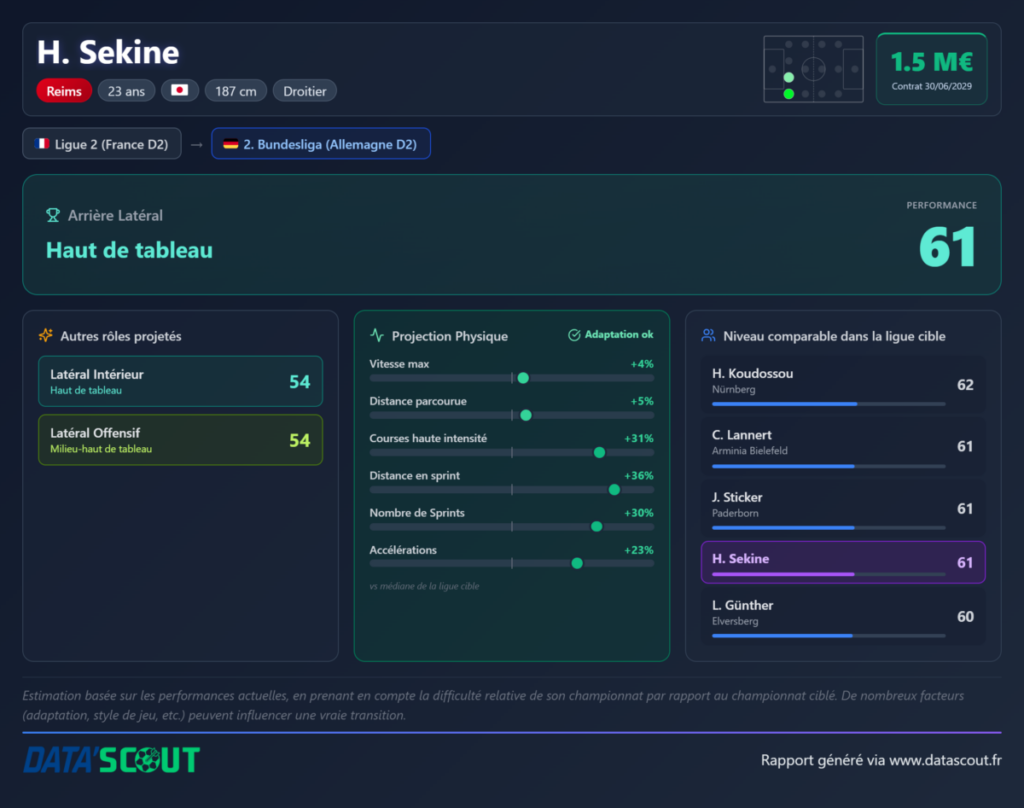This screenshot has width=1024, height=808.
Task: Click the Distance en sprint slider dot
Action: (x=614, y=489)
